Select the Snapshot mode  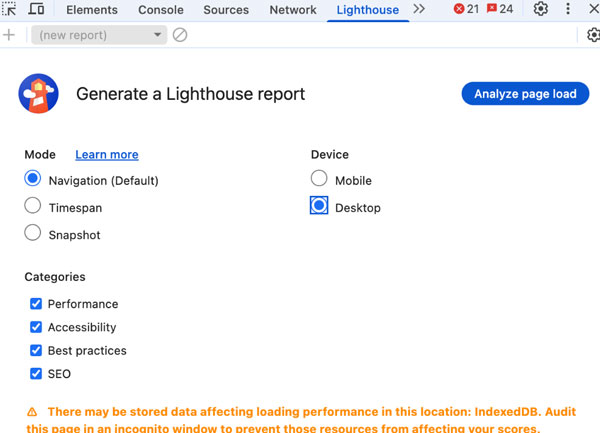[x=33, y=233]
